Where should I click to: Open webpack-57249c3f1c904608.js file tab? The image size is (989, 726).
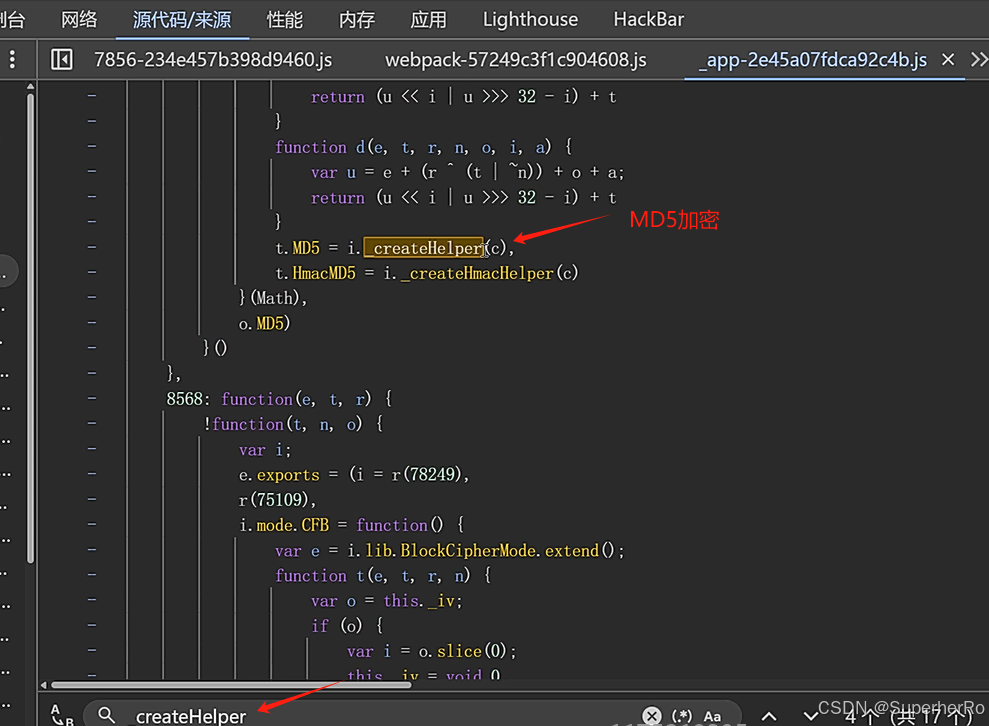515,60
